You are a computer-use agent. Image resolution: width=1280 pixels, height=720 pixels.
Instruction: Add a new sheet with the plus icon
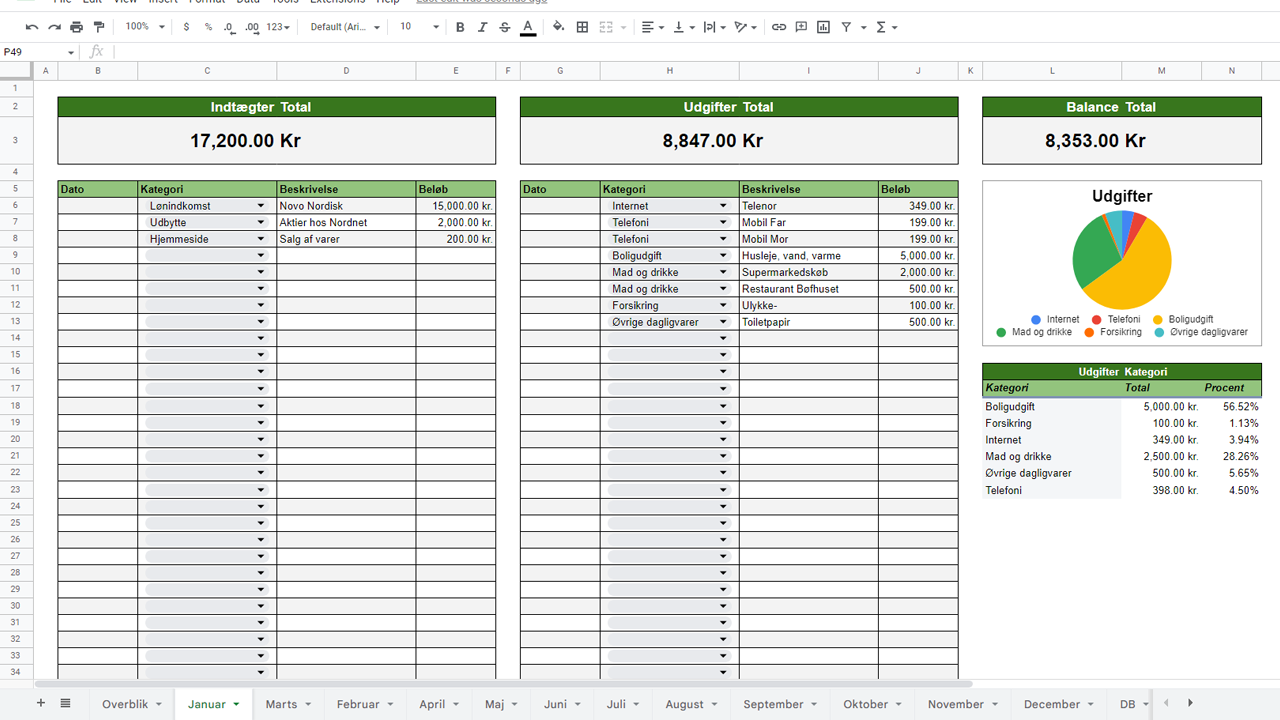click(x=41, y=703)
